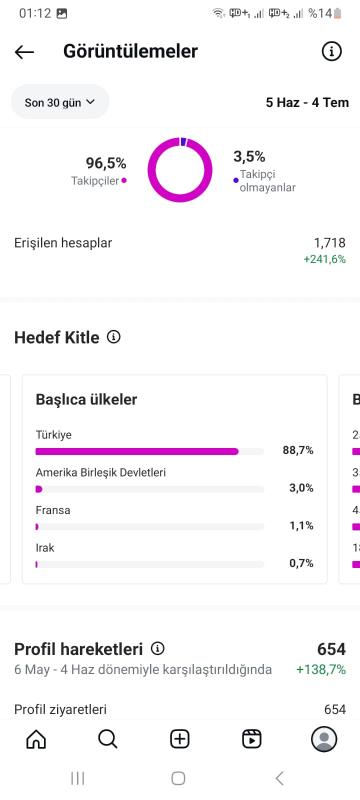Tap the back arrow icon
Viewport: 360px width, 800px height.
point(24,52)
